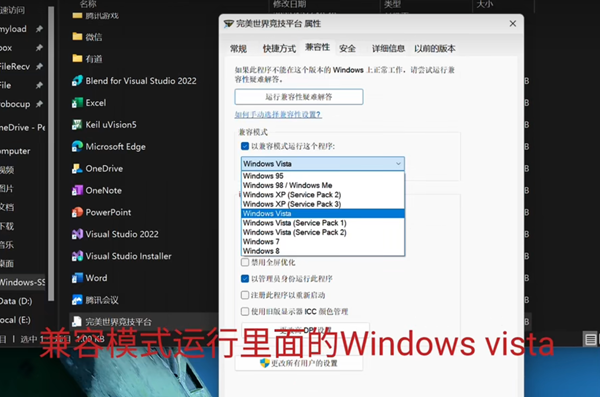Open the 兼容性 tab
This screenshot has height=397, width=600.
317,47
